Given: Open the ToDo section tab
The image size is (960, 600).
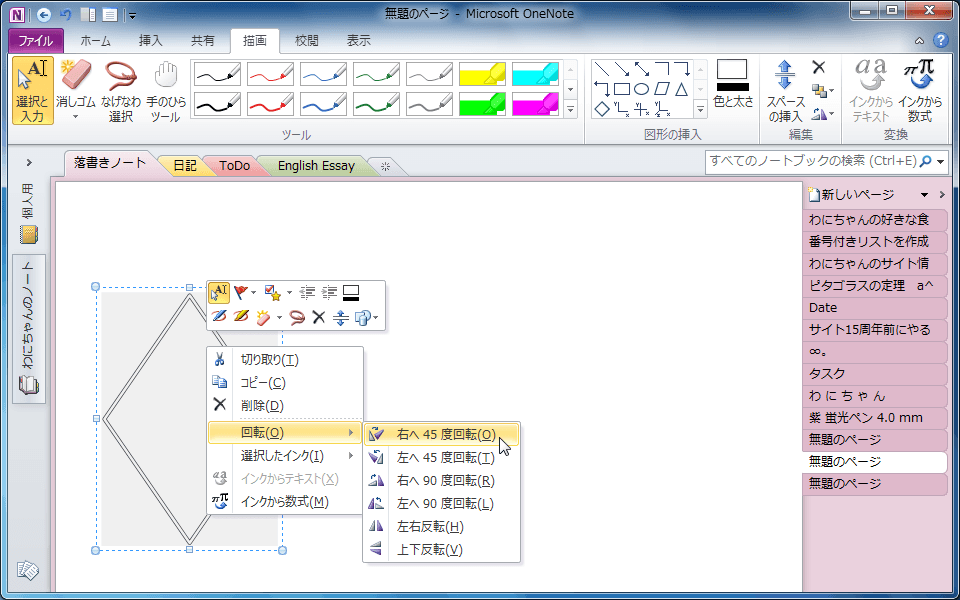Looking at the screenshot, I should [x=234, y=165].
